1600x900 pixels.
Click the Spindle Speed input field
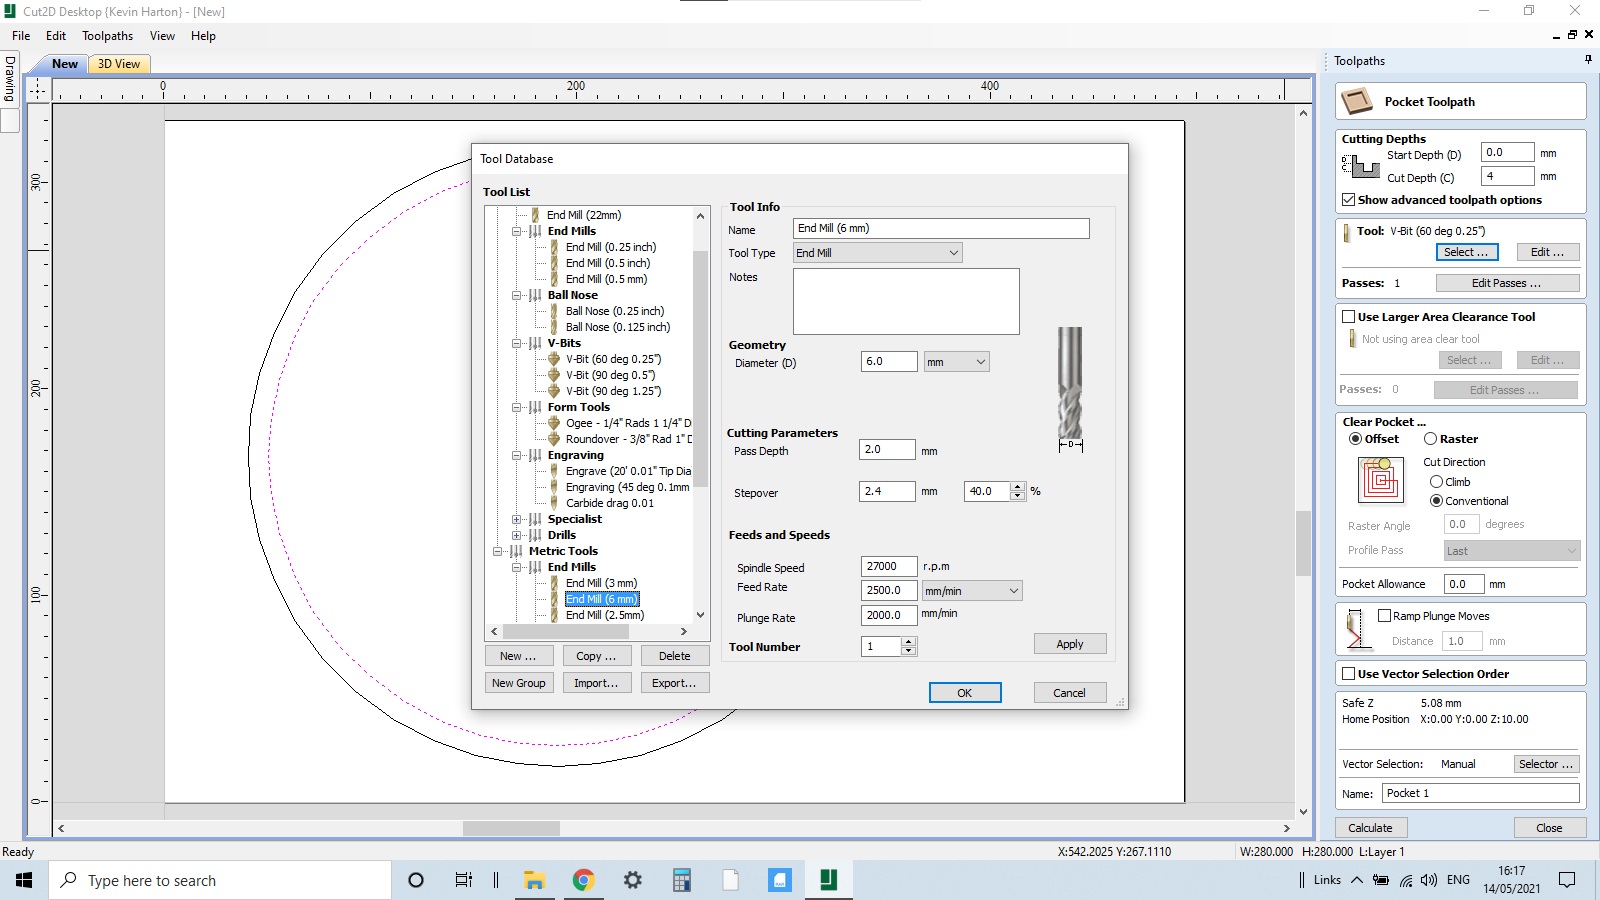889,567
